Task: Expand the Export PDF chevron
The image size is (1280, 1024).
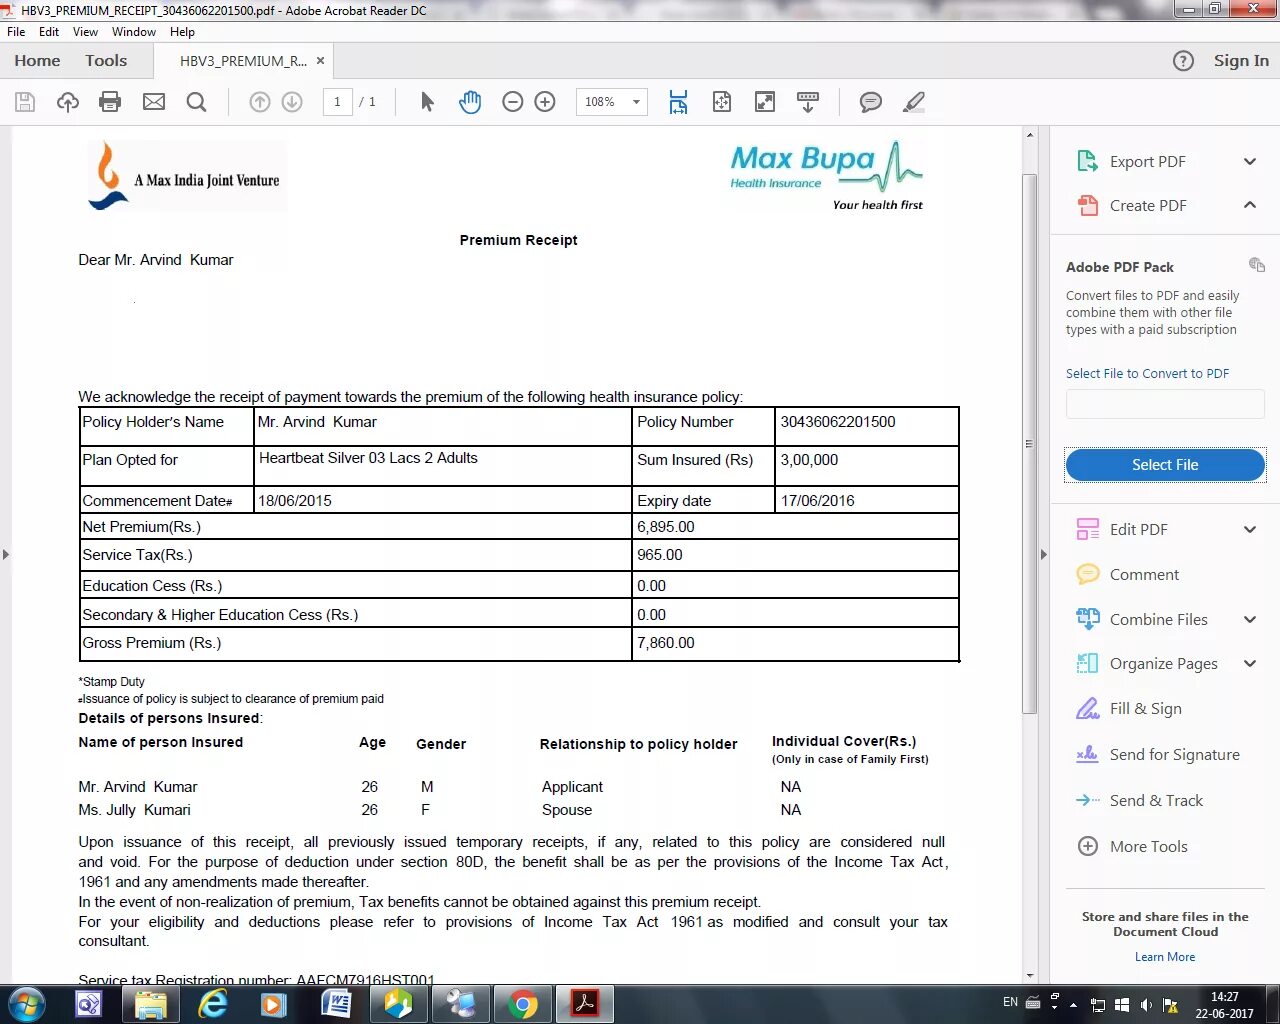Action: click(1250, 161)
